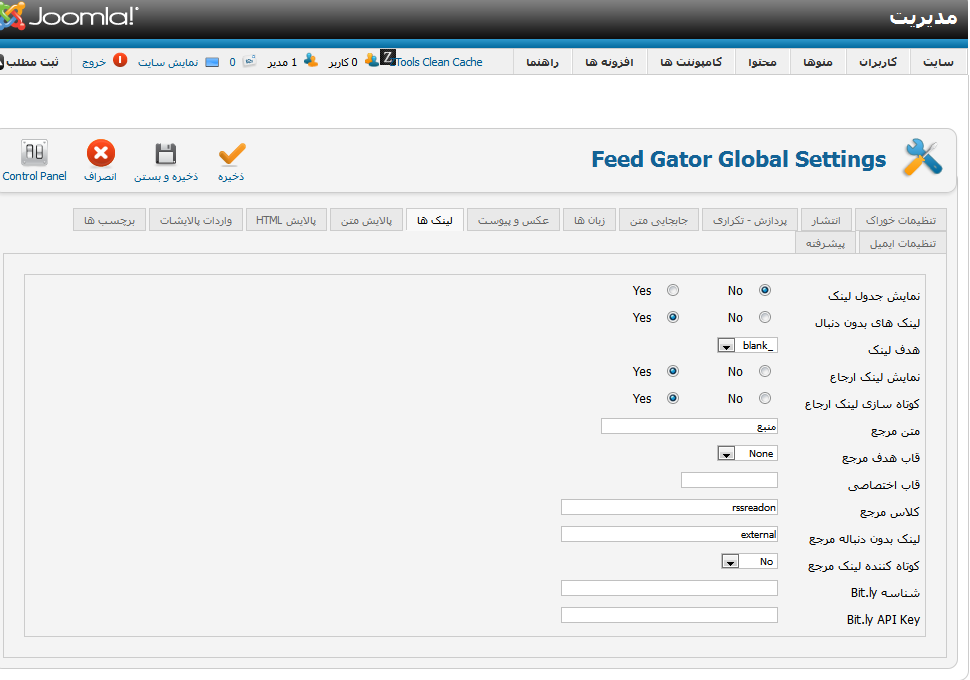Open the کامپوننت ها menu
Screen dimensions: 970x680
(691, 62)
